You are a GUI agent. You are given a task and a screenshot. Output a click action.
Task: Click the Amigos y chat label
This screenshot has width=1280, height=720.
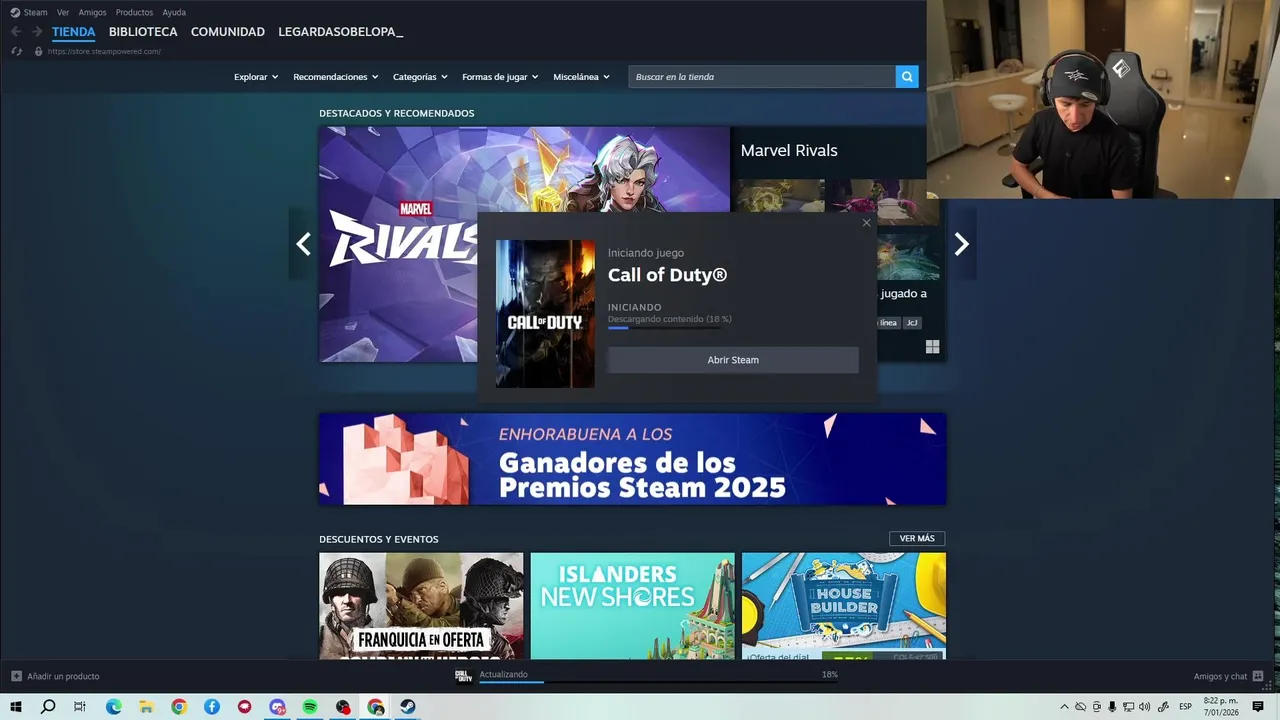(1220, 676)
